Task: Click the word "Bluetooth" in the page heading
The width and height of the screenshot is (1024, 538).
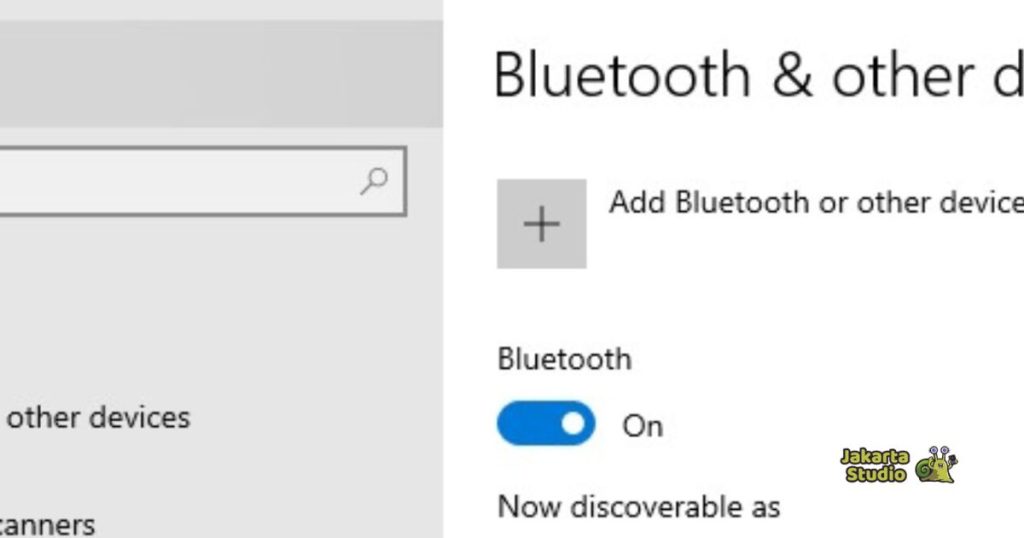Action: 622,75
